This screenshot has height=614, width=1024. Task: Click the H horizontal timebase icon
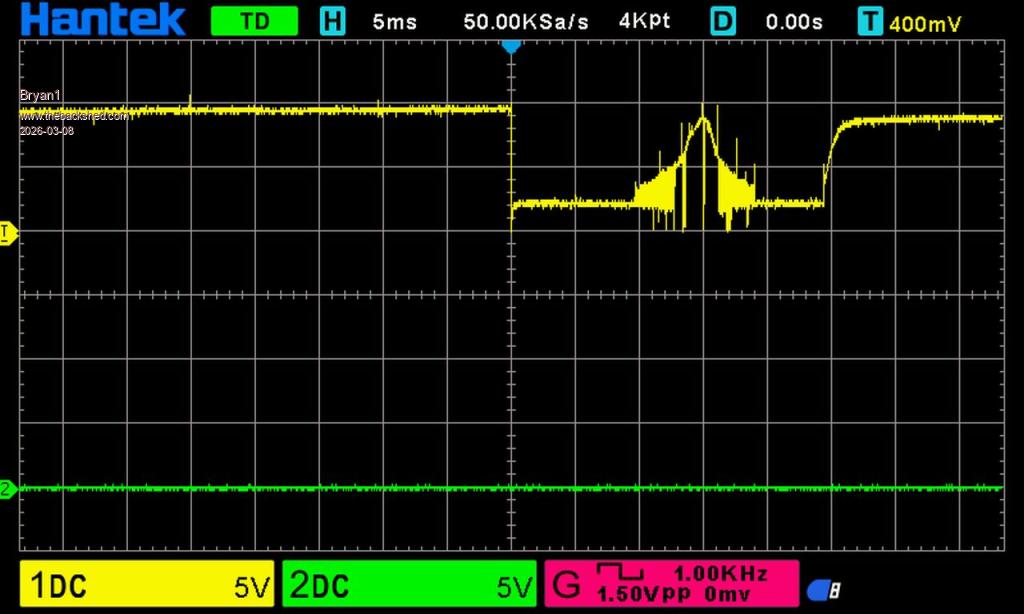coord(332,21)
